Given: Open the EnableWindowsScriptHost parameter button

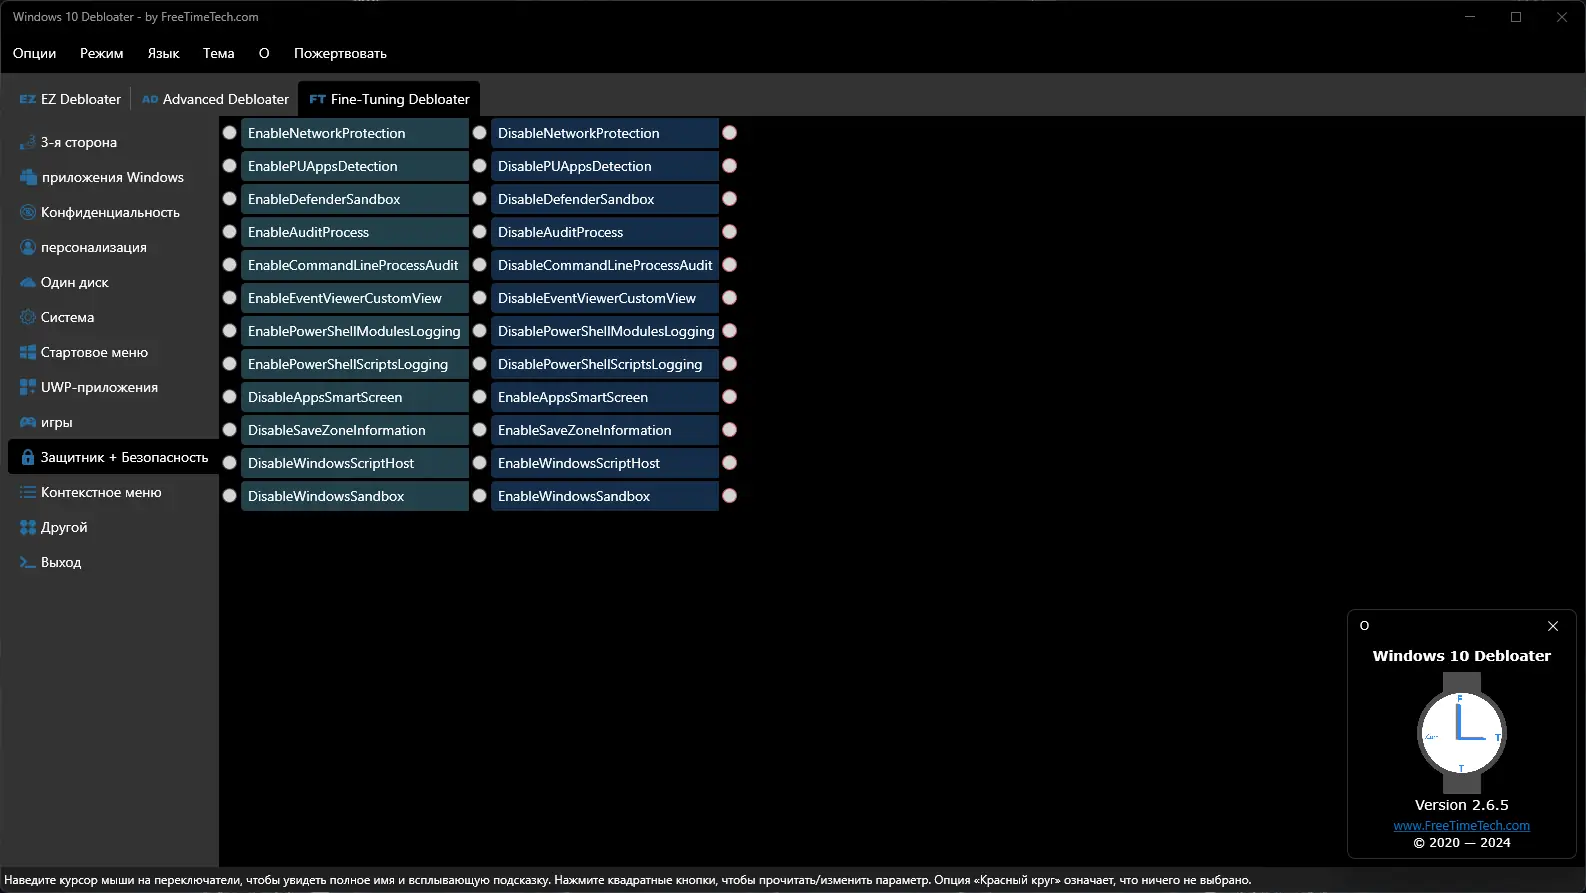Looking at the screenshot, I should [605, 463].
